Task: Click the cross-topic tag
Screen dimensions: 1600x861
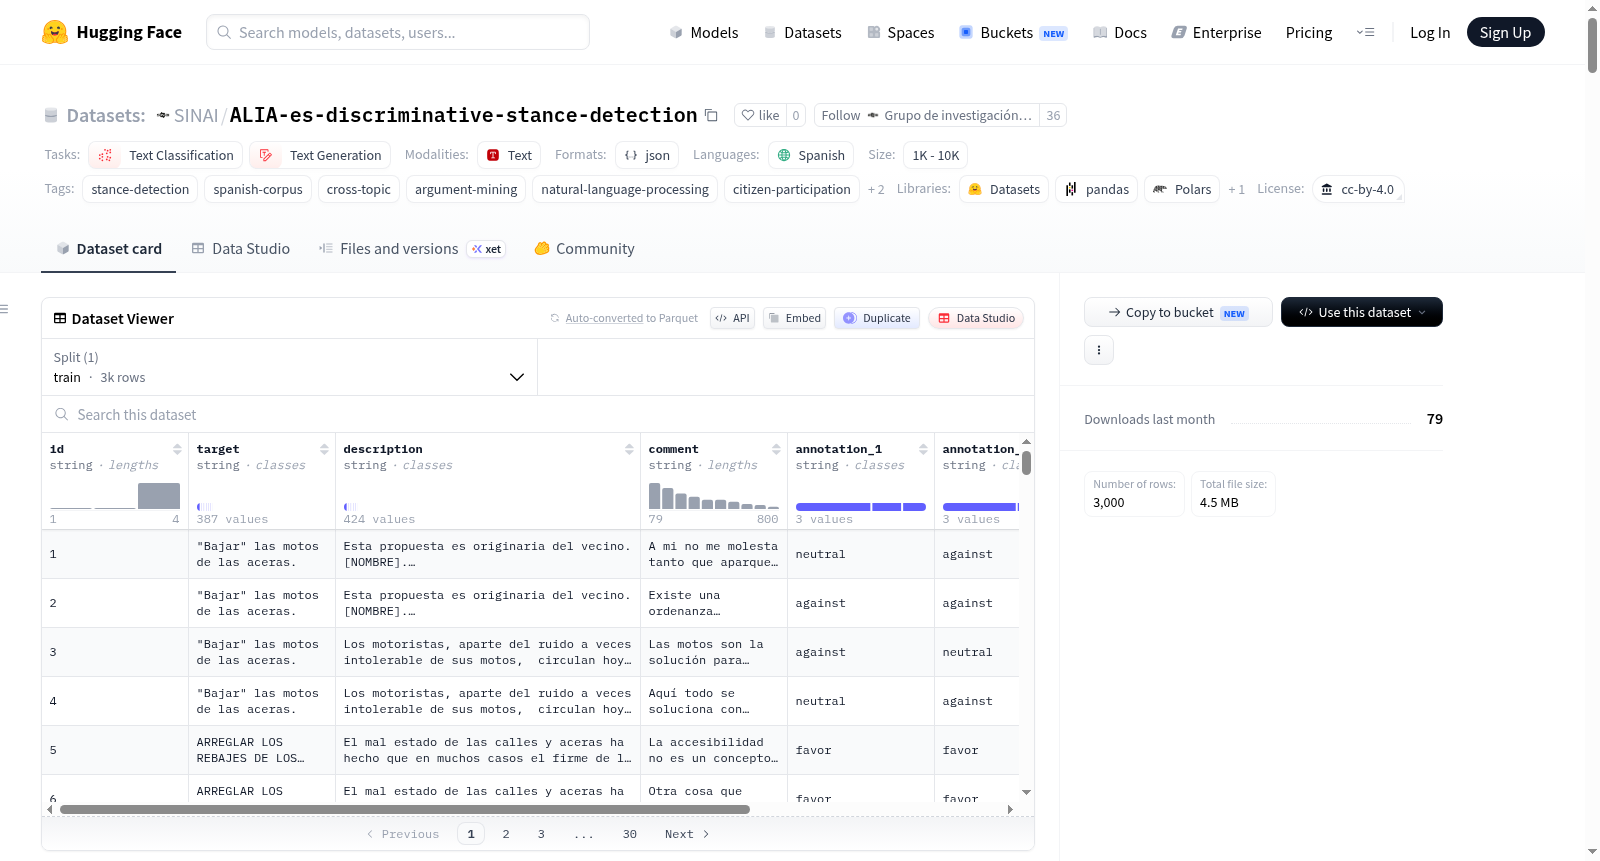Action: [x=359, y=189]
